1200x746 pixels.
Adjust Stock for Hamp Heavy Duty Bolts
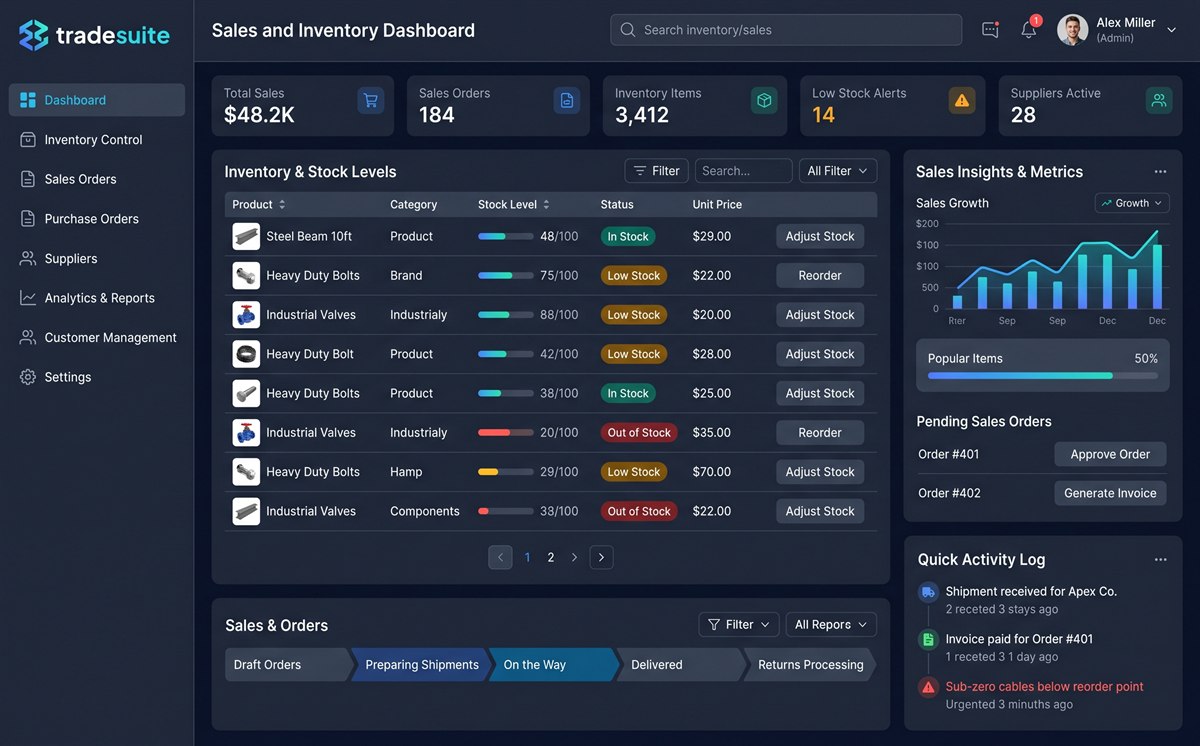820,472
